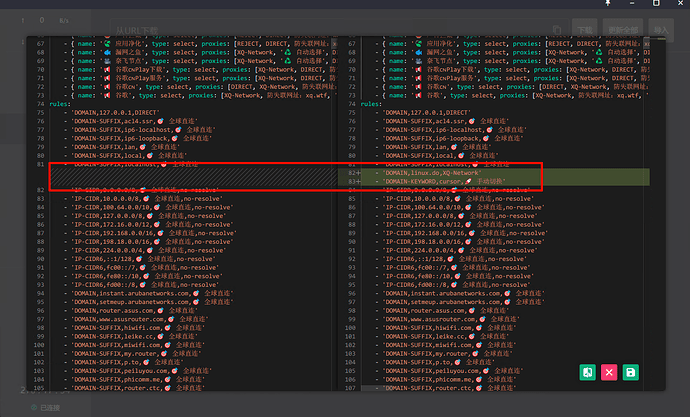Click 'DOMAIN-SUFFIX,ip6-localhost' line in right pane
This screenshot has width=690, height=417.
pos(455,130)
